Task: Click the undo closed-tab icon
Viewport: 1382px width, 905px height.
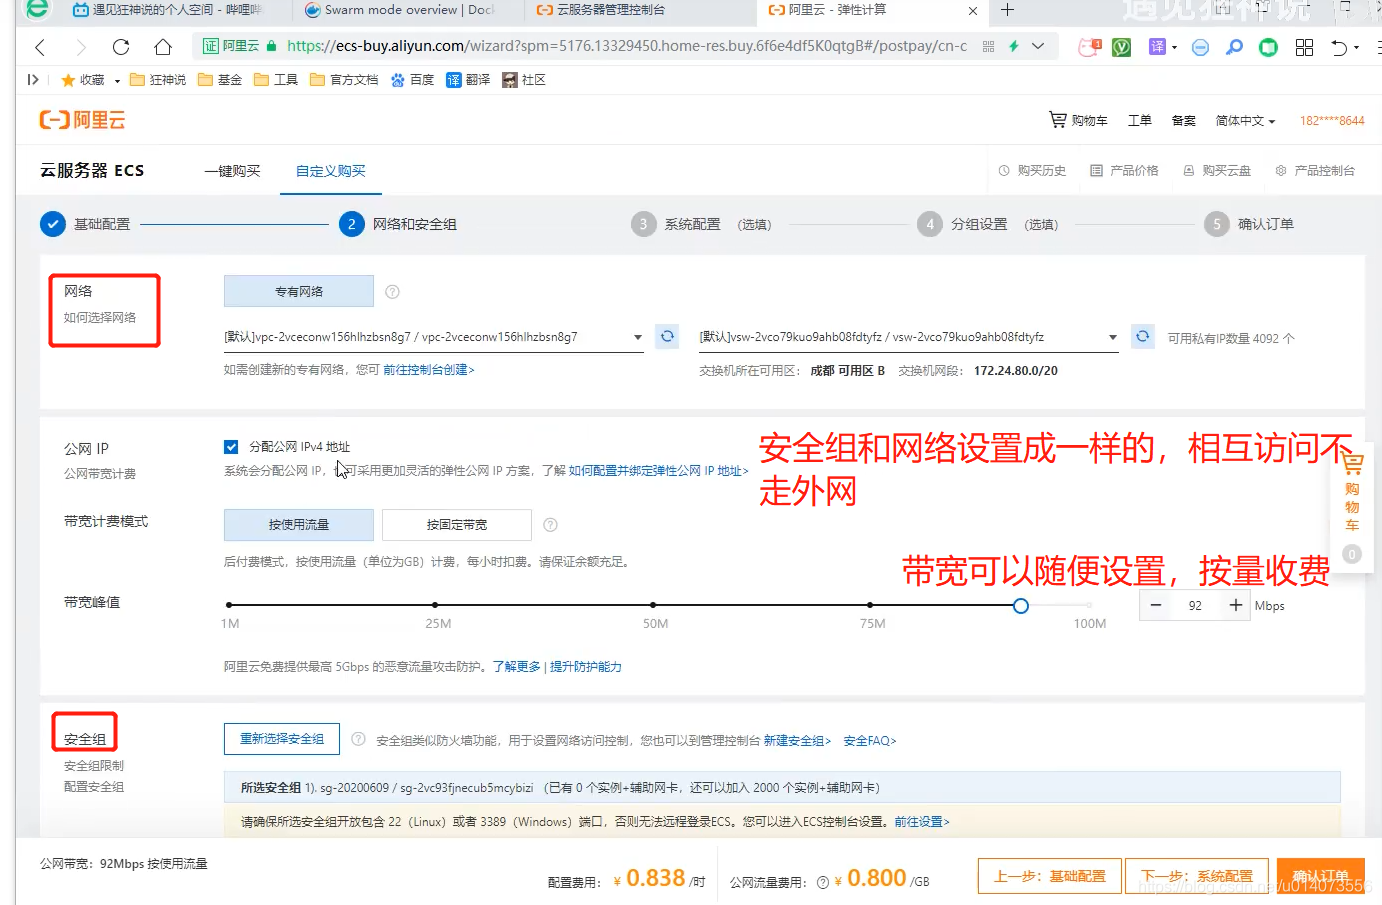Action: [1340, 47]
